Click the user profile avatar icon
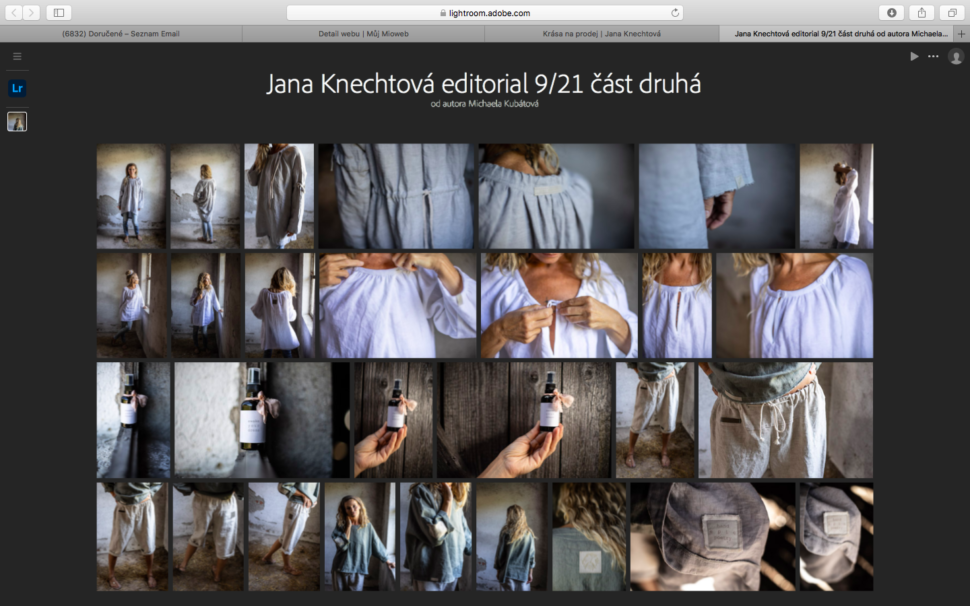This screenshot has width=970, height=606. pyautogui.click(x=955, y=57)
